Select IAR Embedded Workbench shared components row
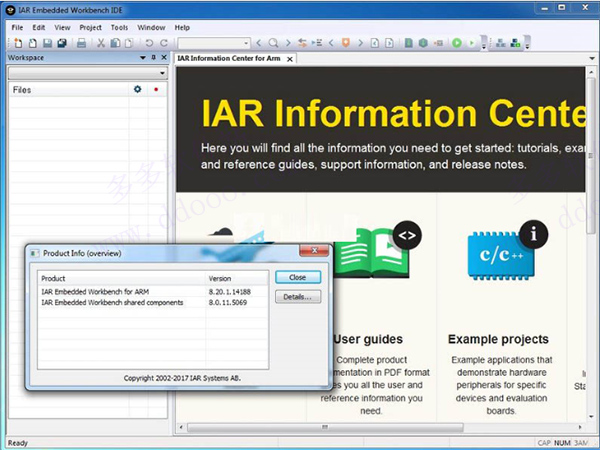 [x=153, y=302]
